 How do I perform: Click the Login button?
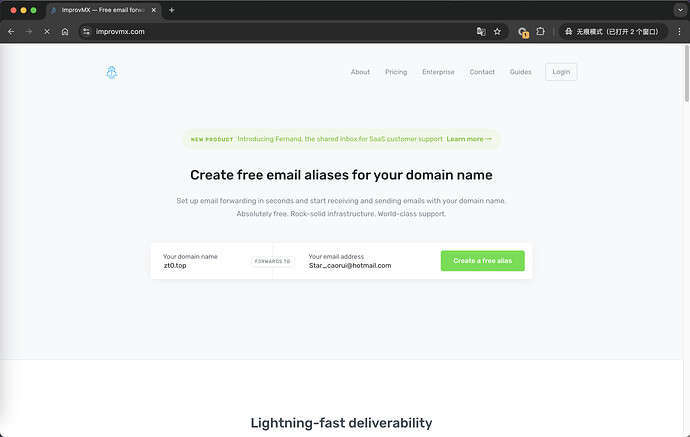(x=561, y=72)
